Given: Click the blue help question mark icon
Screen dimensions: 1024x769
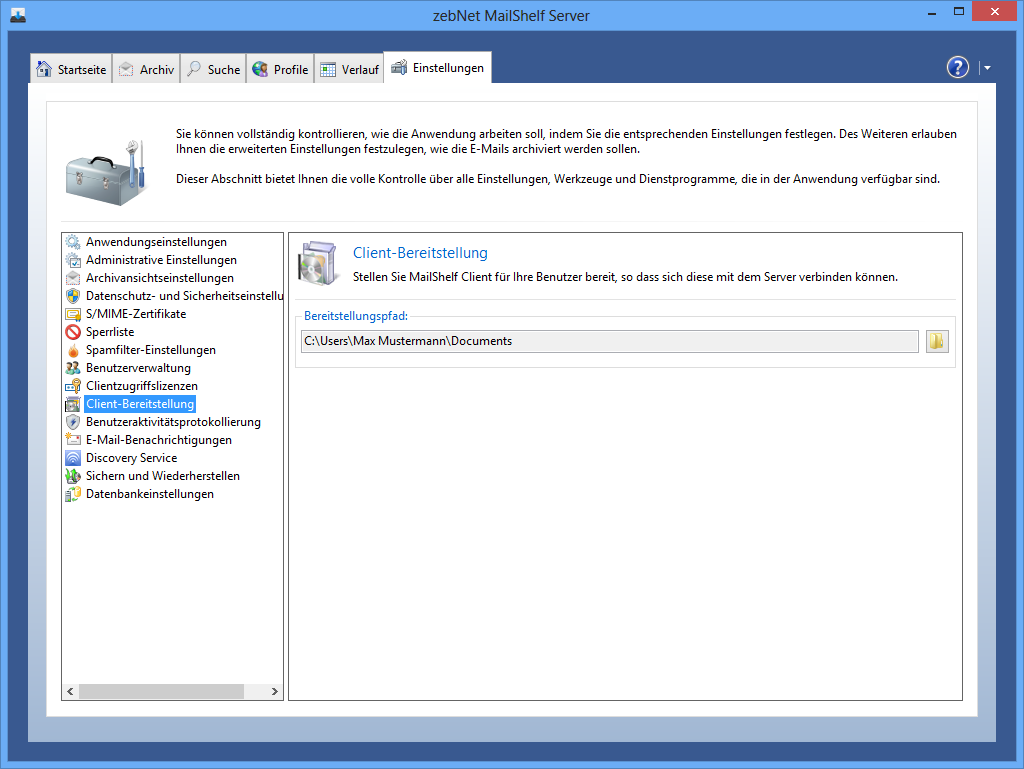Looking at the screenshot, I should click(957, 67).
